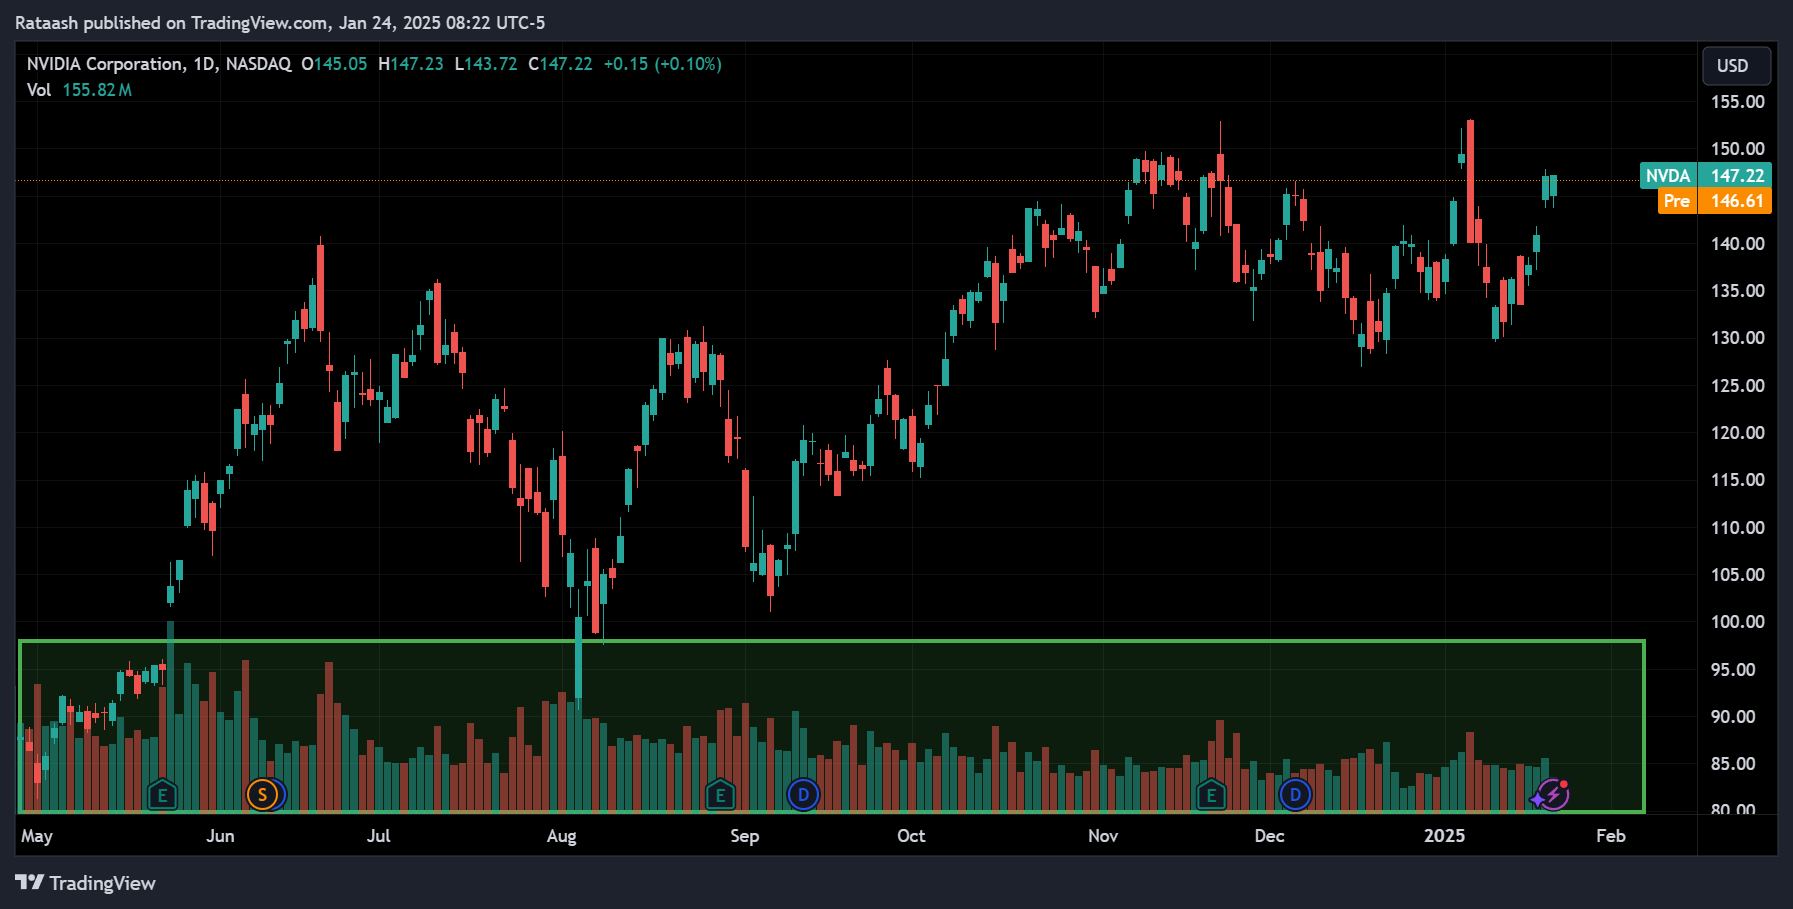Click the May label on time axis
Viewport: 1793px width, 909px height.
37,836
